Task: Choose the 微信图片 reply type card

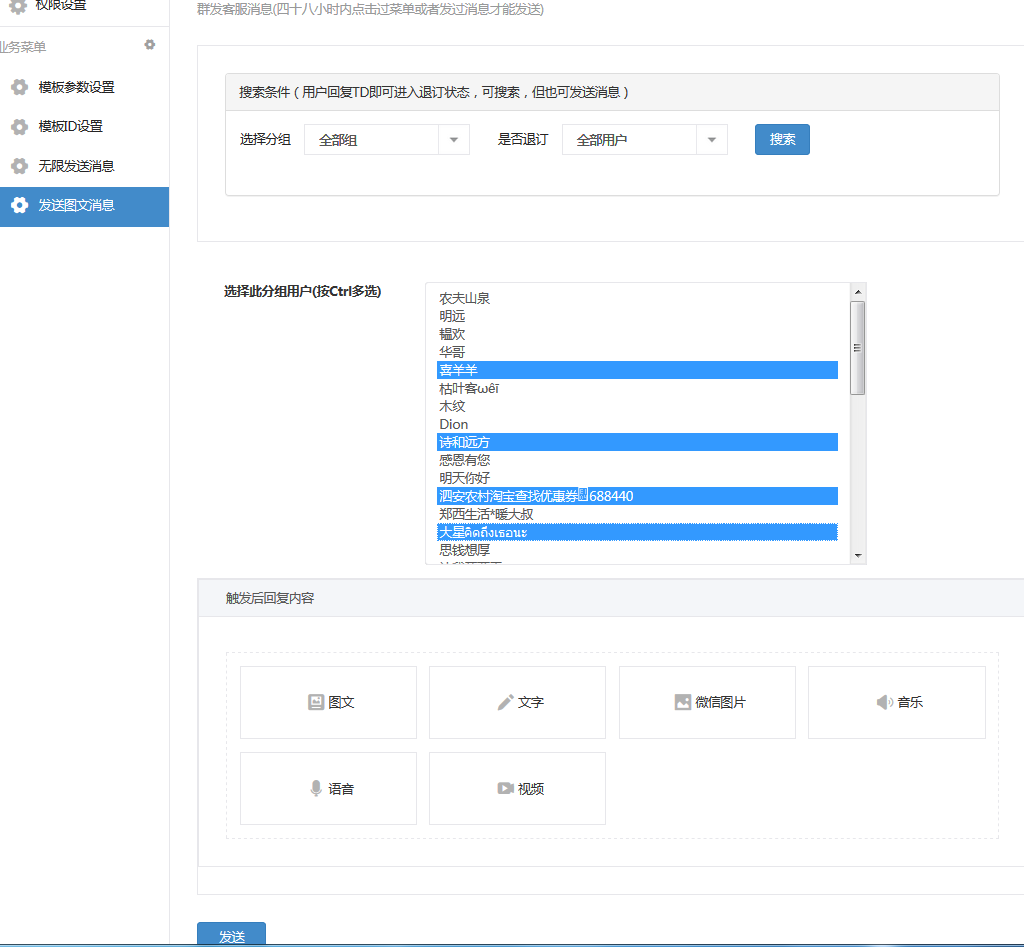Action: (707, 702)
